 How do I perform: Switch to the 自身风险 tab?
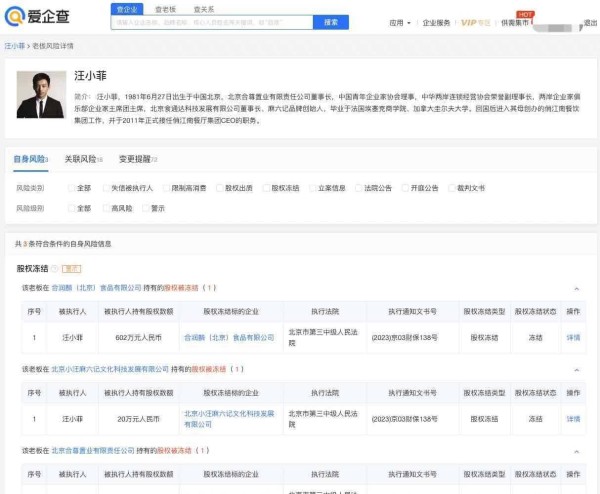(x=31, y=159)
